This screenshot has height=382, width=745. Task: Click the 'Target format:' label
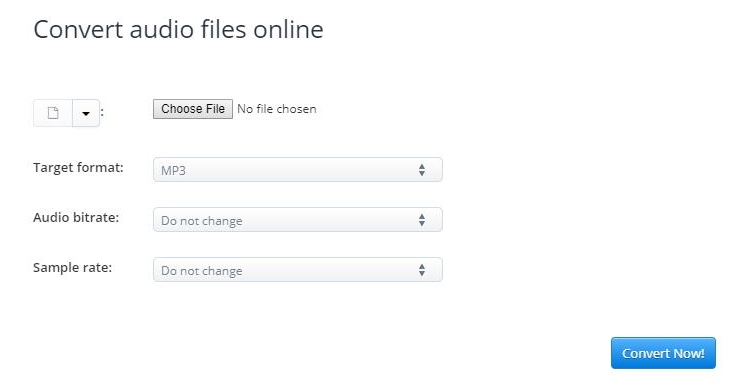(x=78, y=168)
